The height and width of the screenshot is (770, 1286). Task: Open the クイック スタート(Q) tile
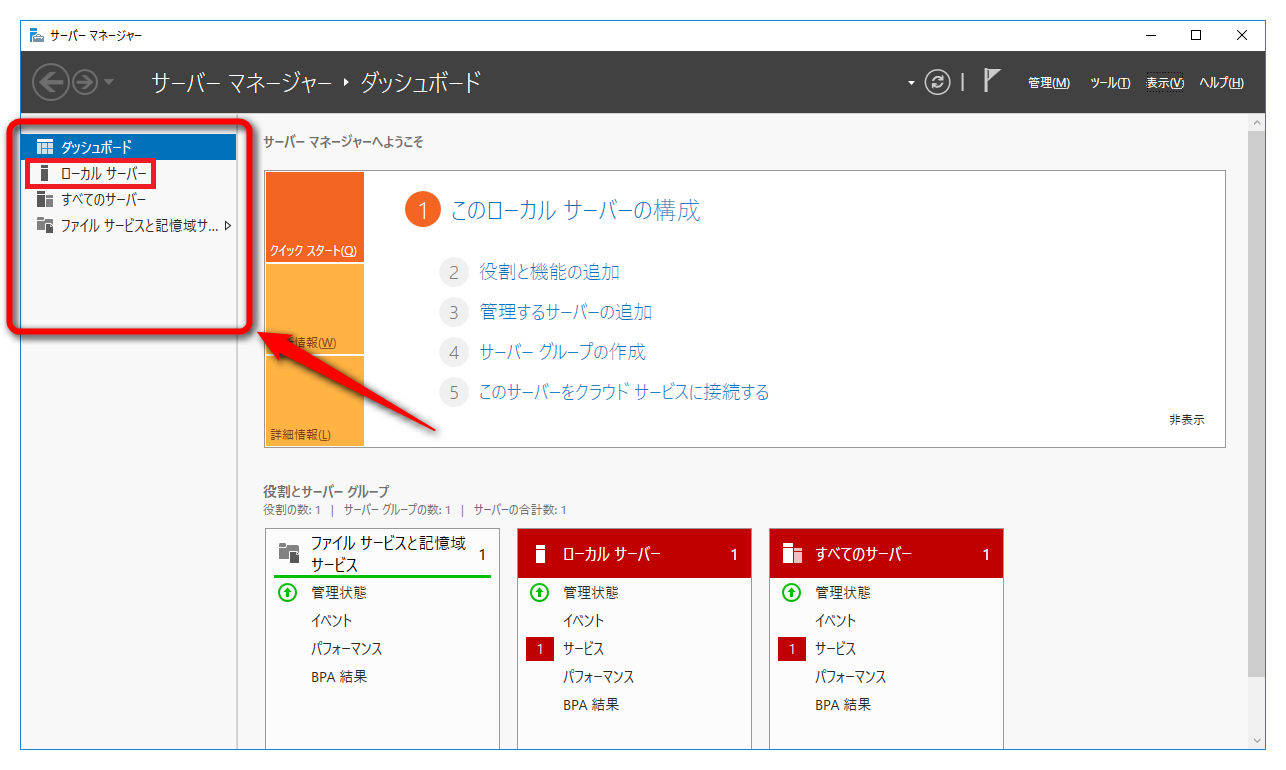(314, 217)
